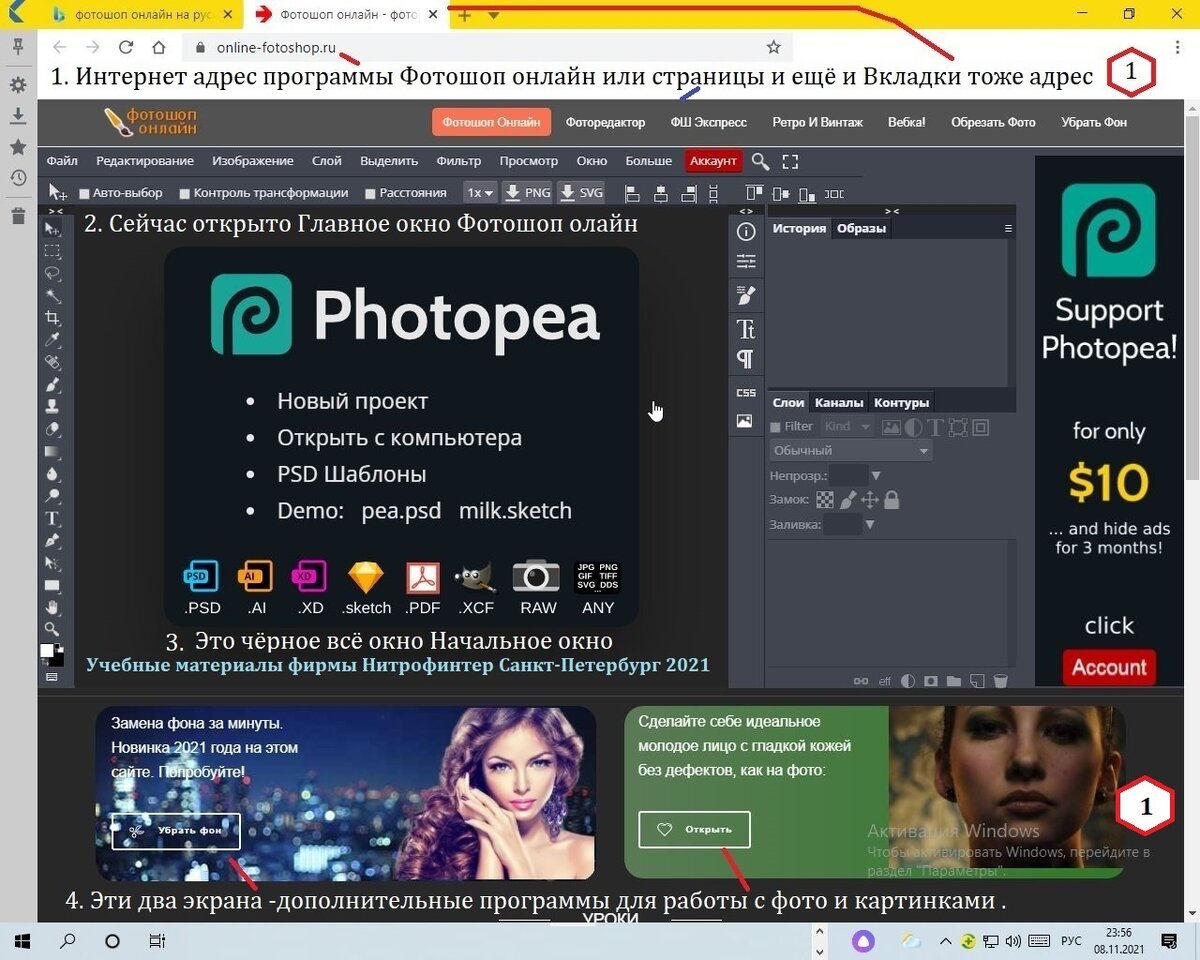Select the Hand tool
Viewport: 1200px width, 960px height.
53,607
